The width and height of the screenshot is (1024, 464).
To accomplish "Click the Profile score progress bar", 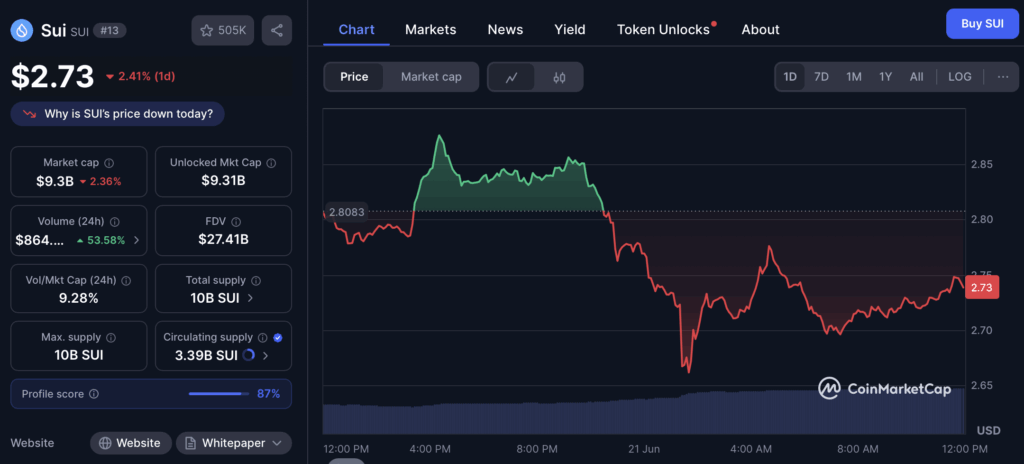I will (219, 394).
